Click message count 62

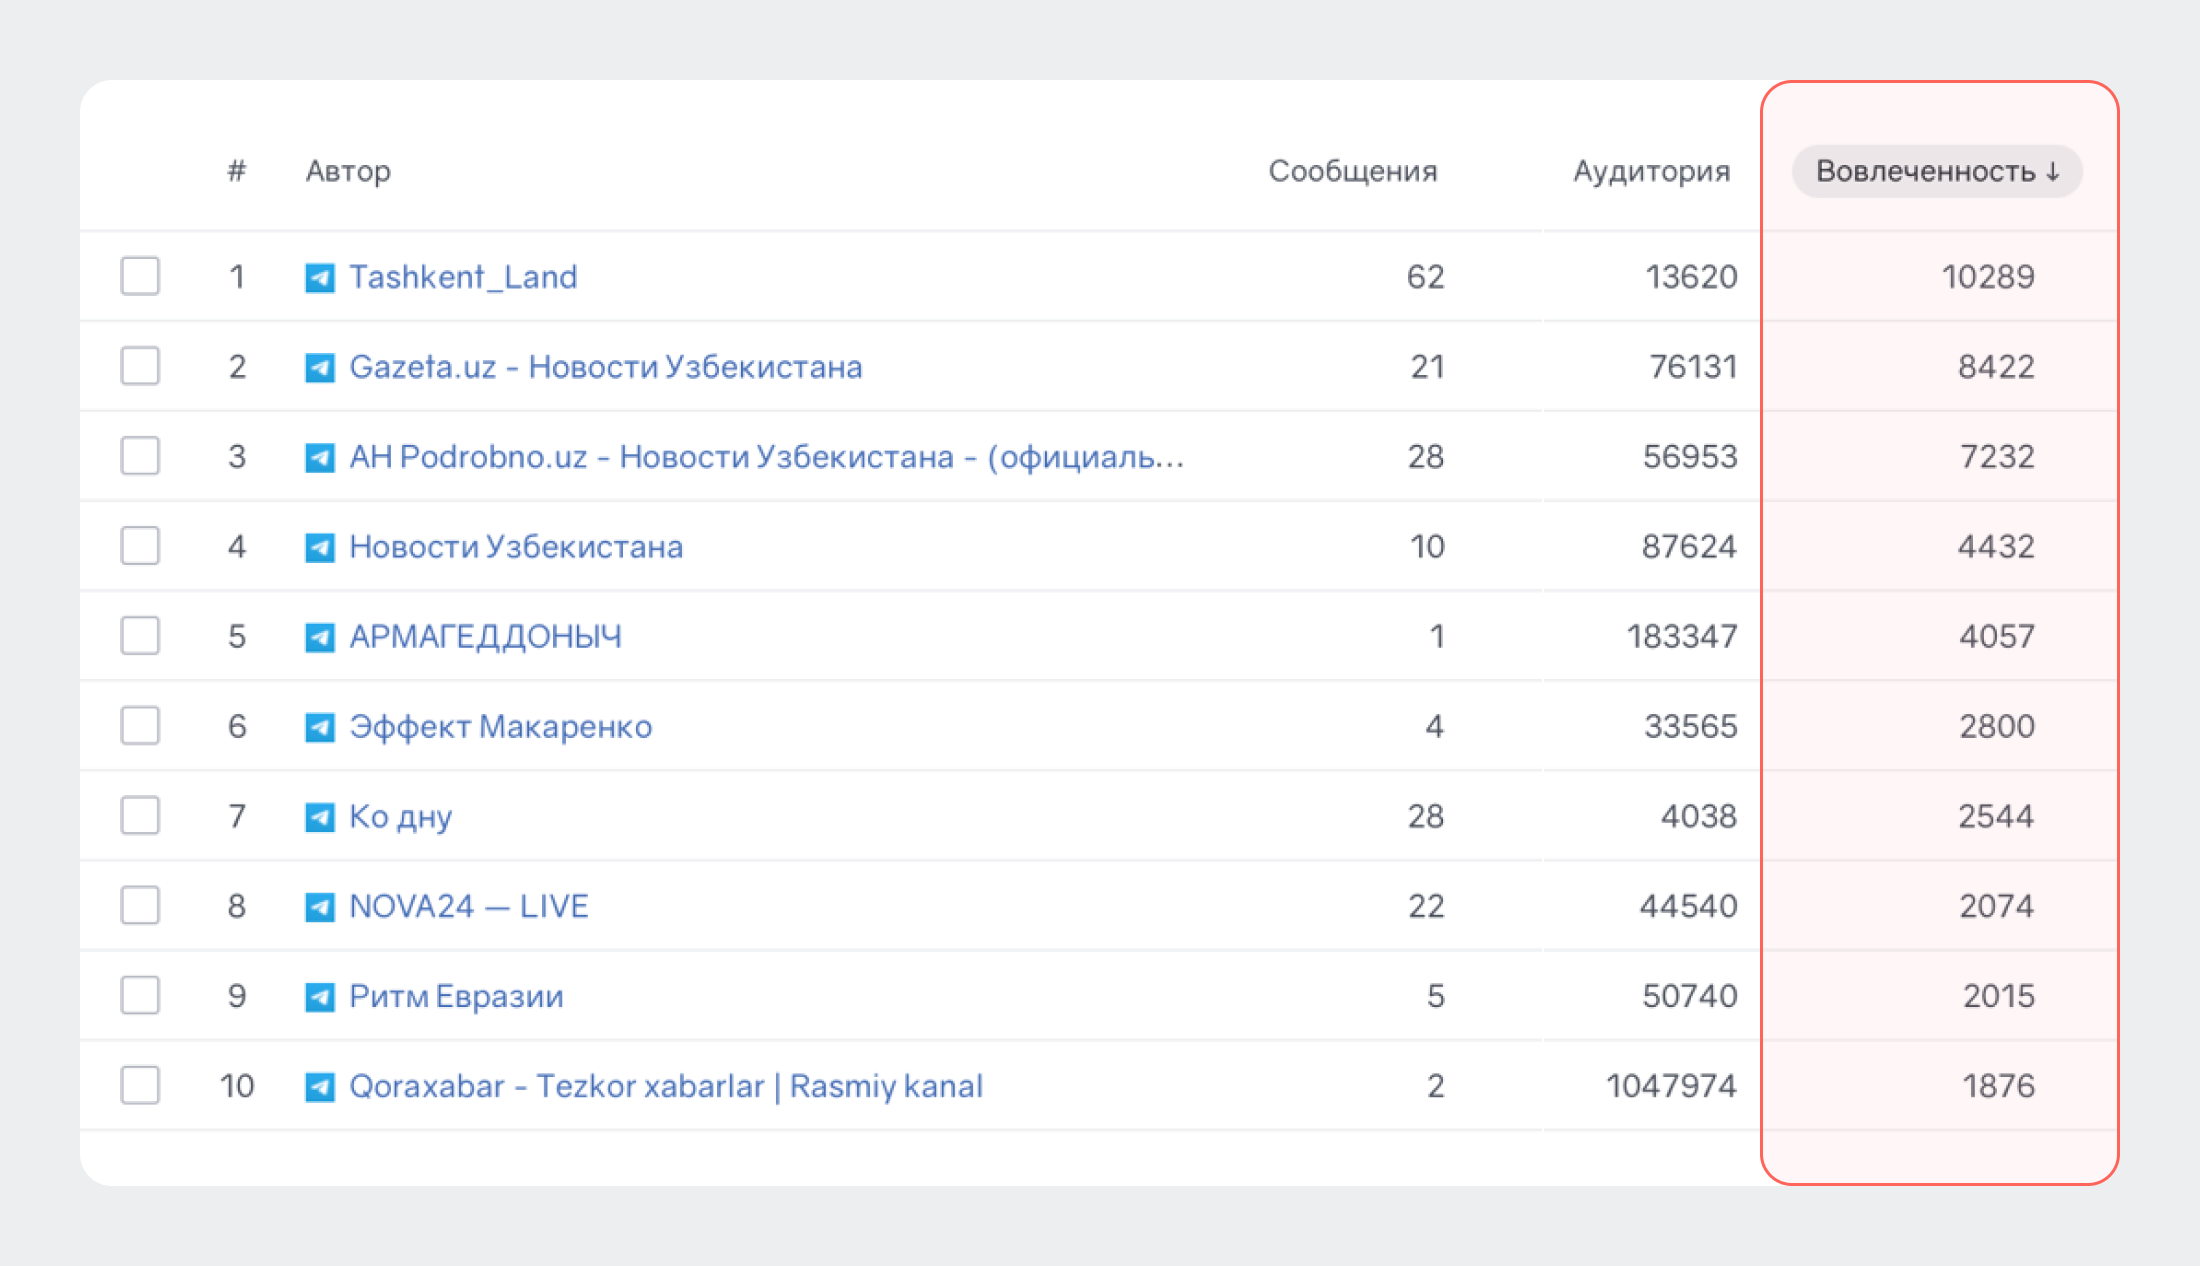(x=1426, y=276)
